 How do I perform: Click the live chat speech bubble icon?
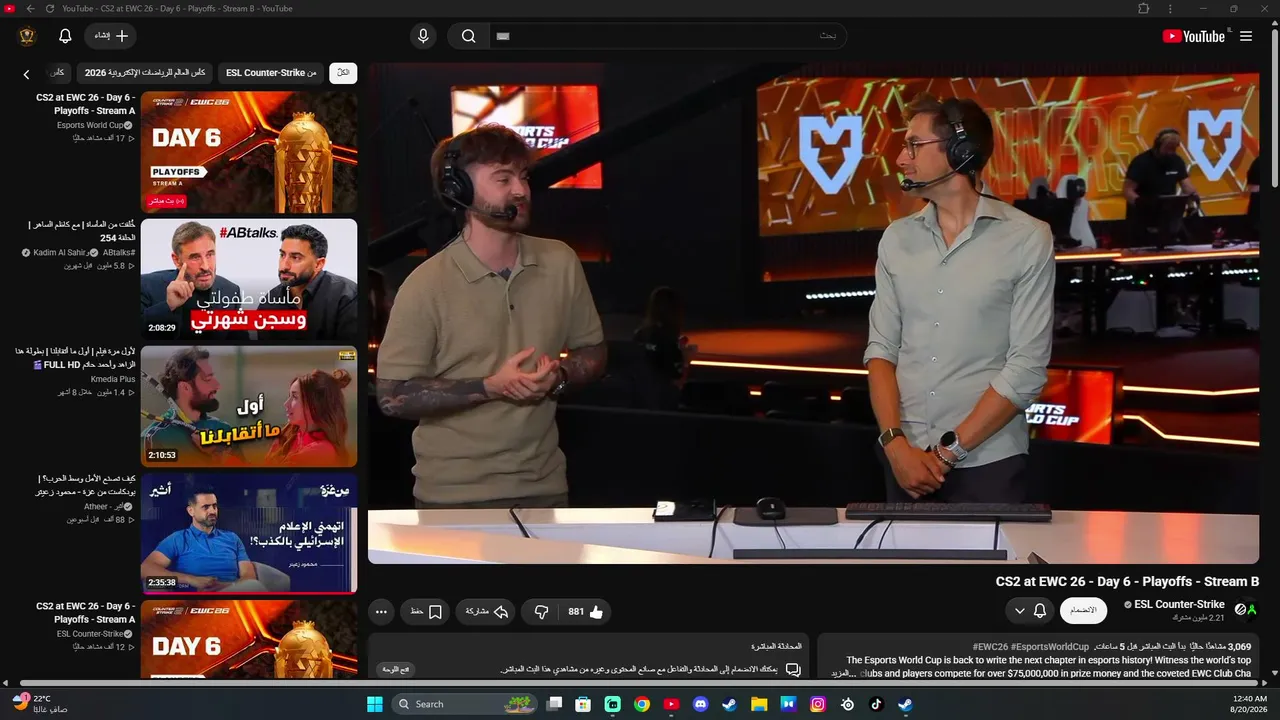coord(793,670)
